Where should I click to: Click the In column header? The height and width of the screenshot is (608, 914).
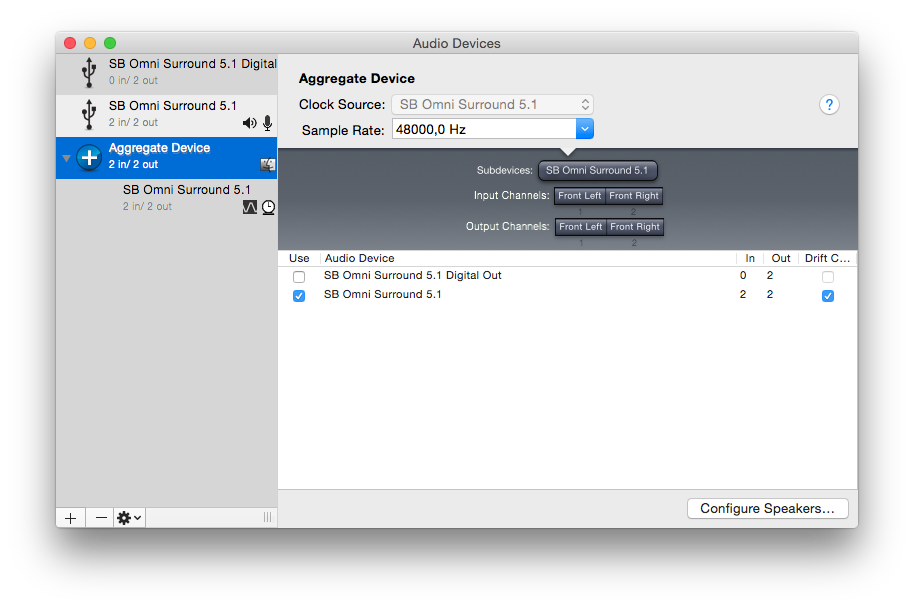(750, 258)
